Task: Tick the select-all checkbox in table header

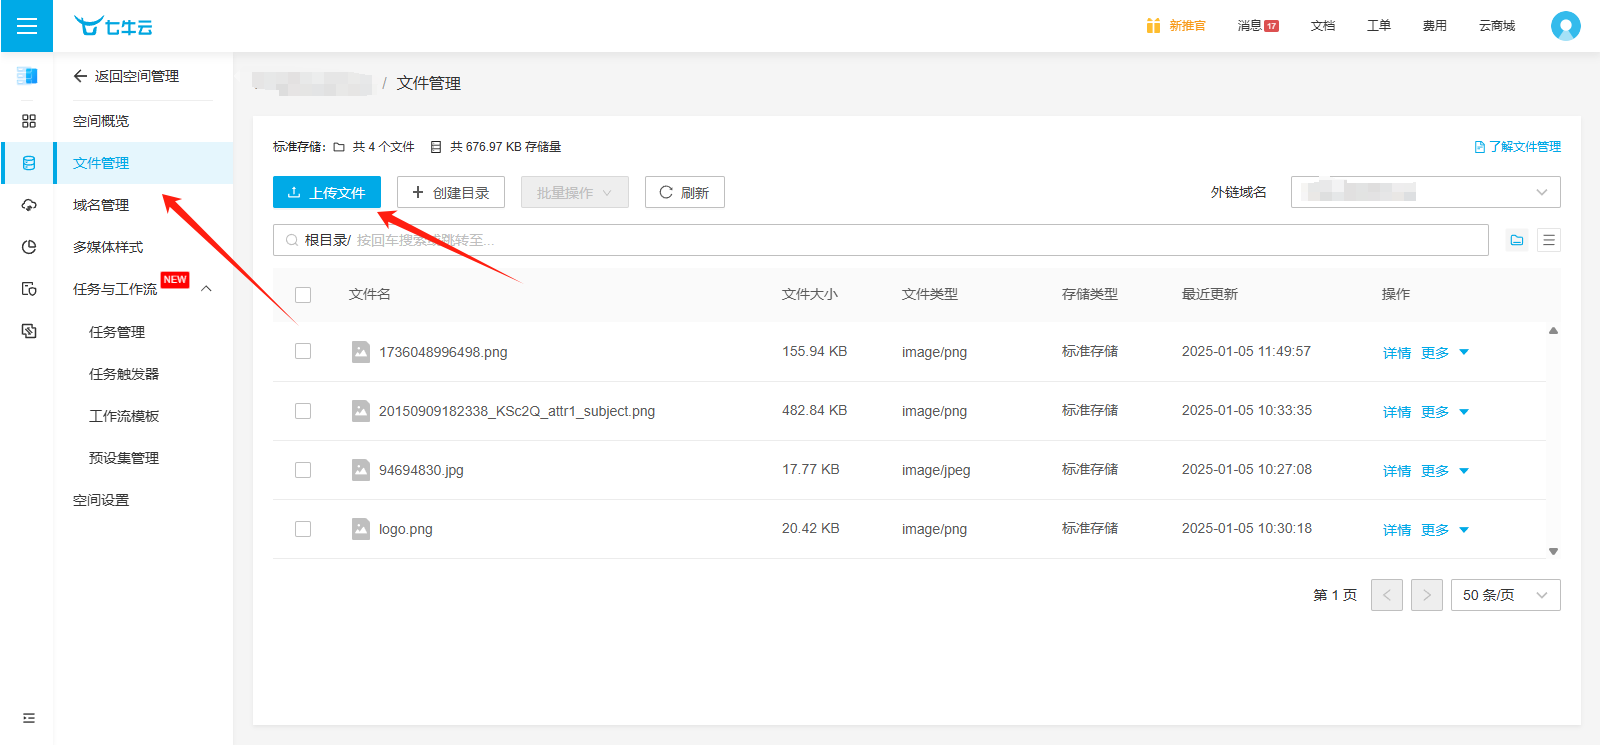Action: point(303,295)
